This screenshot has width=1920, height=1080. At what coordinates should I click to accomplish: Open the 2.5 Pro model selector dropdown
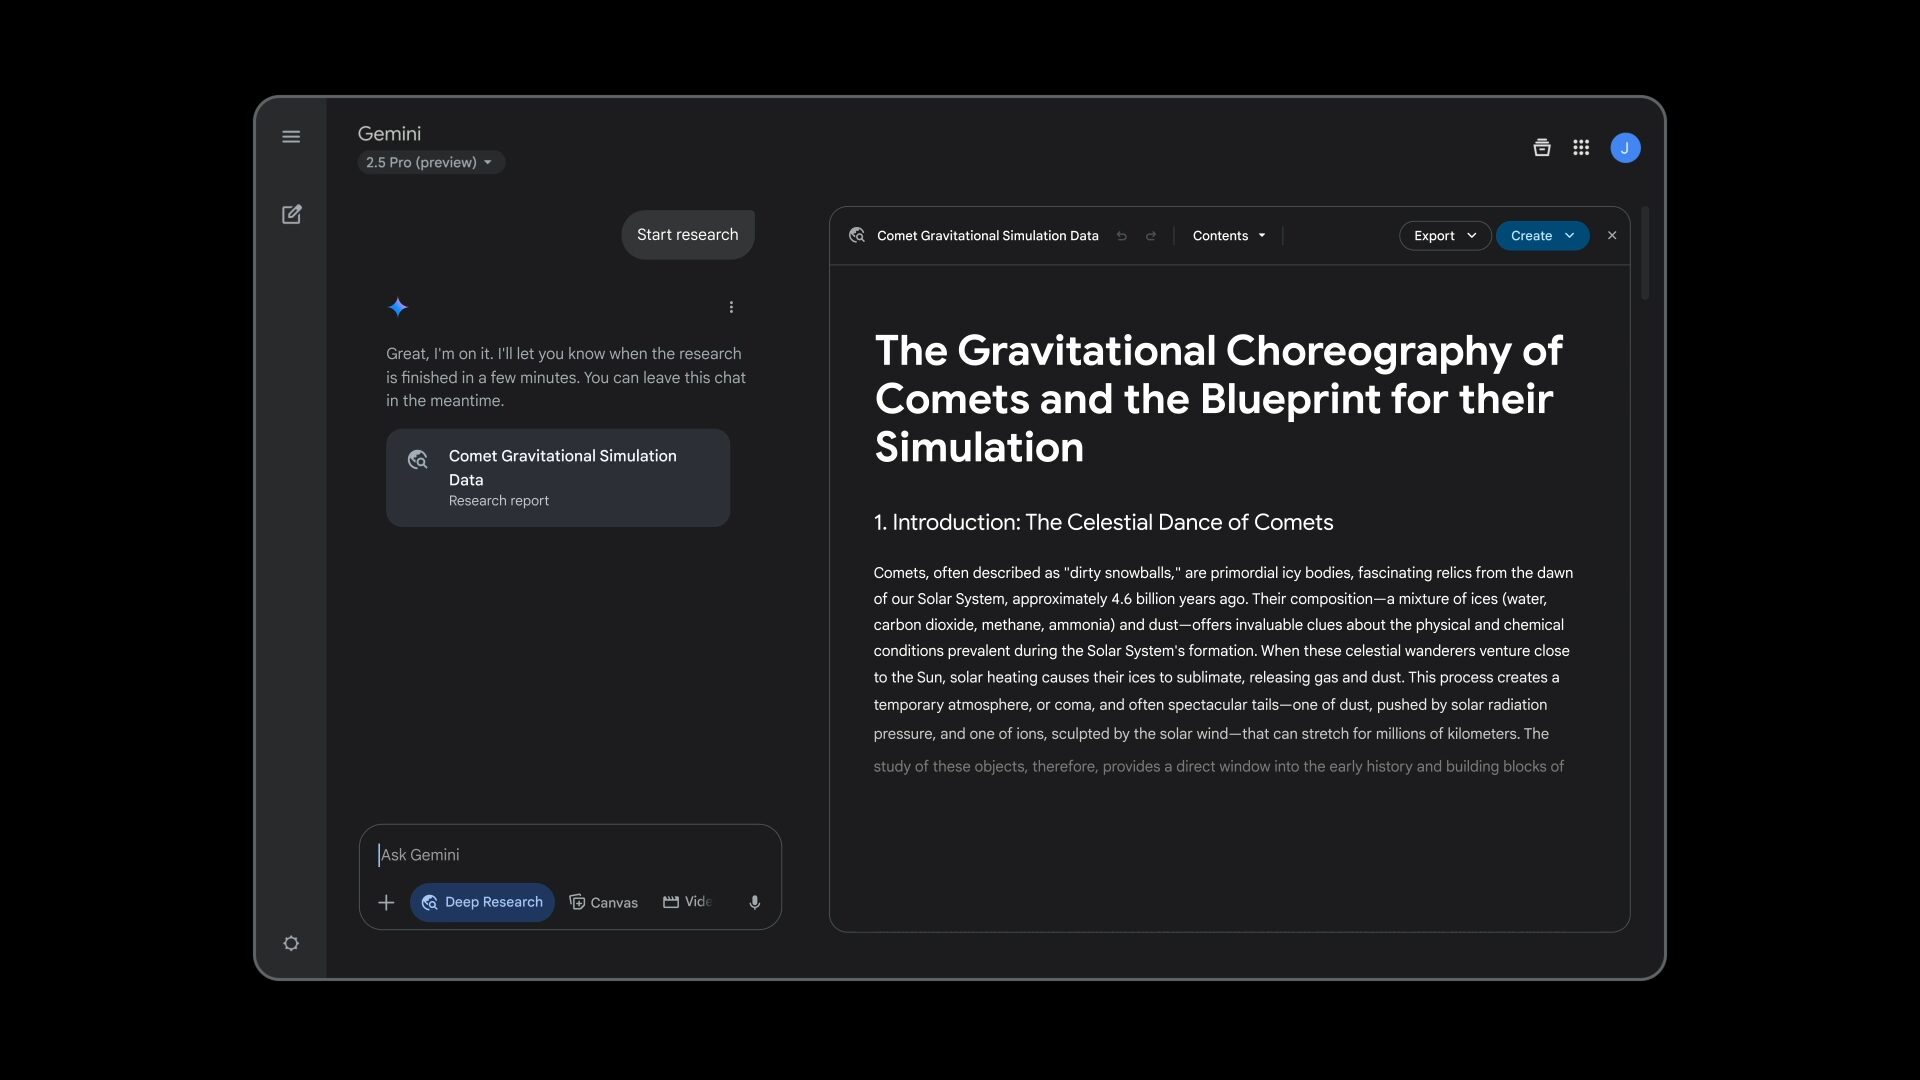(431, 162)
